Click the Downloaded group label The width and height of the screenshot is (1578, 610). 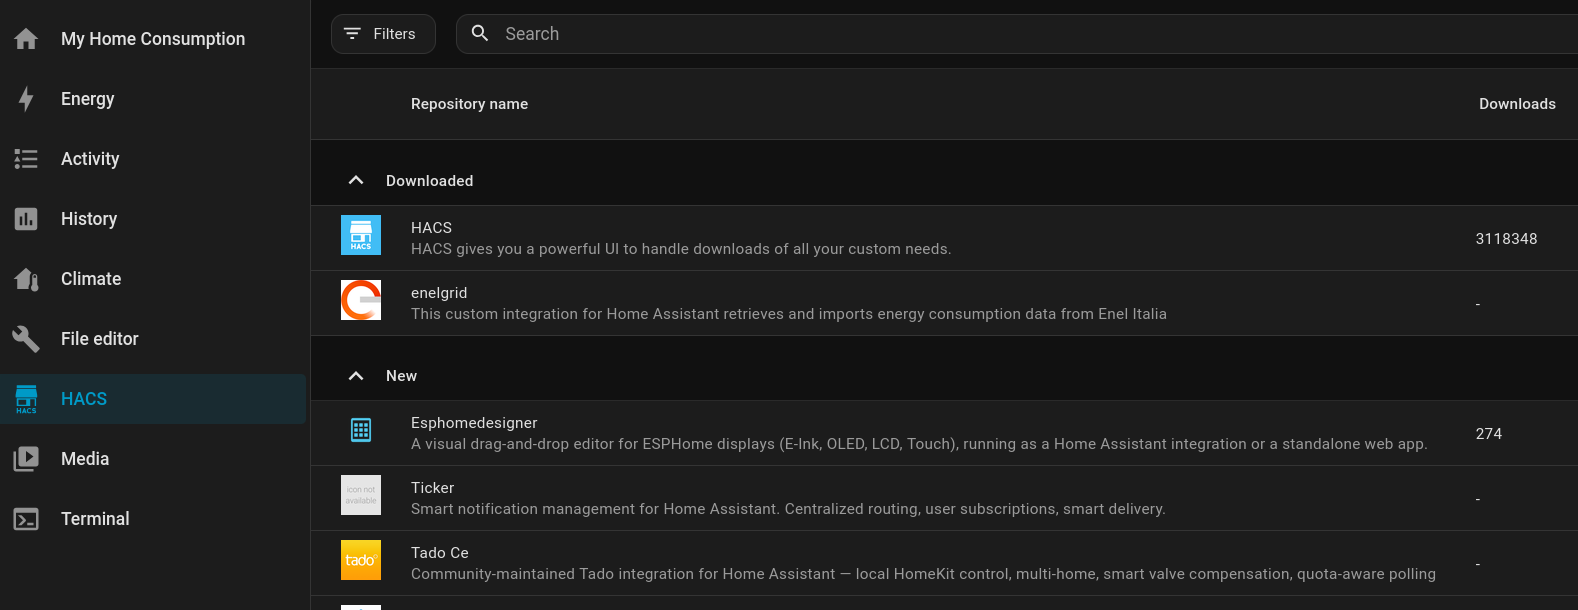click(430, 181)
